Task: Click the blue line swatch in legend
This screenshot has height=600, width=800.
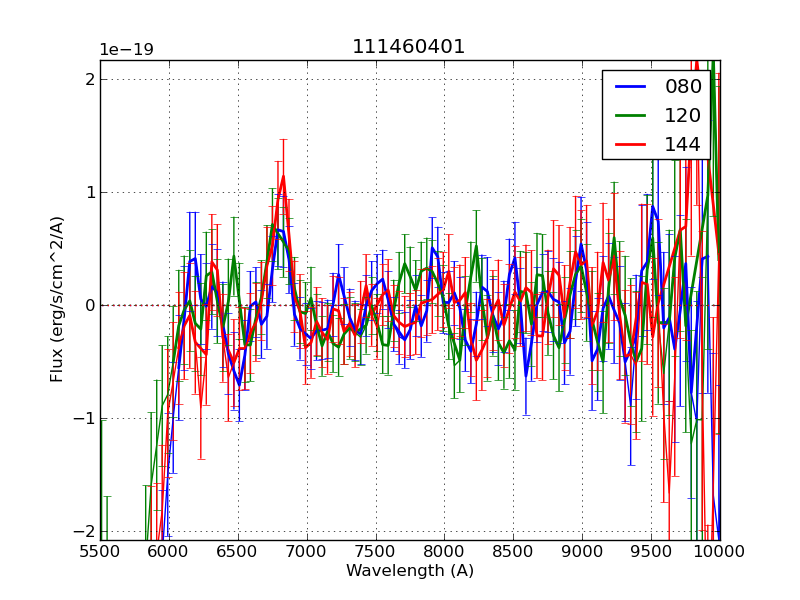Action: tap(630, 86)
